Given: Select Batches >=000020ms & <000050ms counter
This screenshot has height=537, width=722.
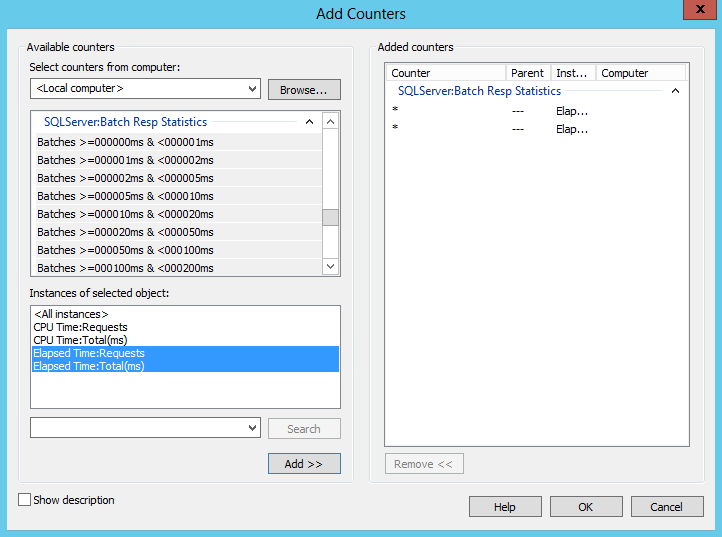Looking at the screenshot, I should [x=179, y=232].
